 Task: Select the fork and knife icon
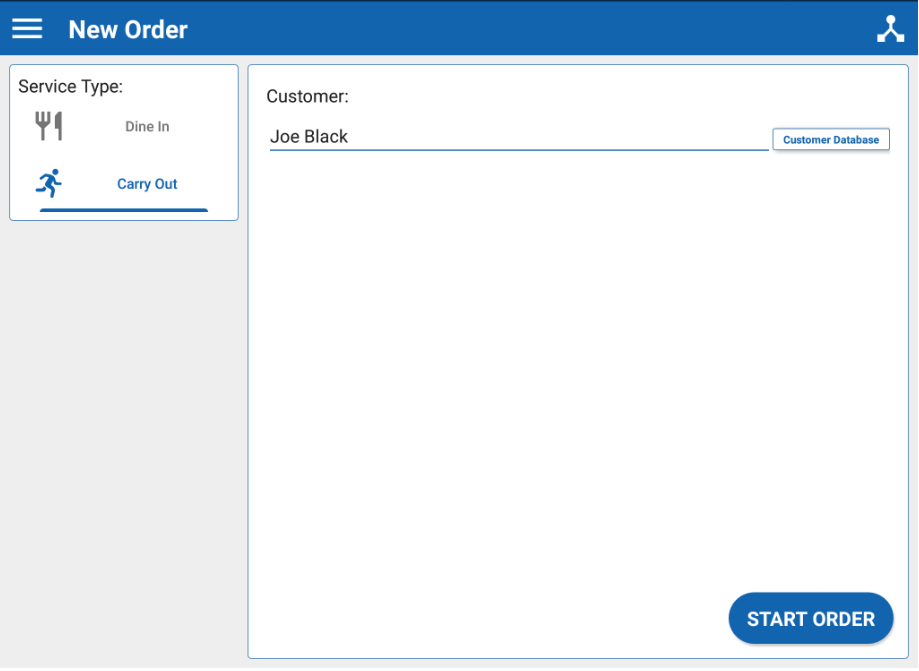[x=49, y=126]
